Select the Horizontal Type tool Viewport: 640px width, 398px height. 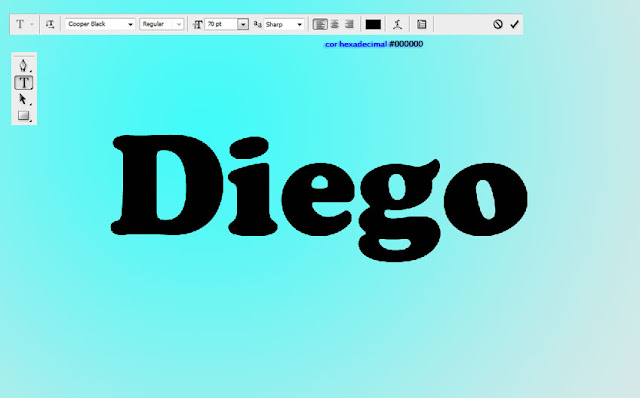[24, 82]
